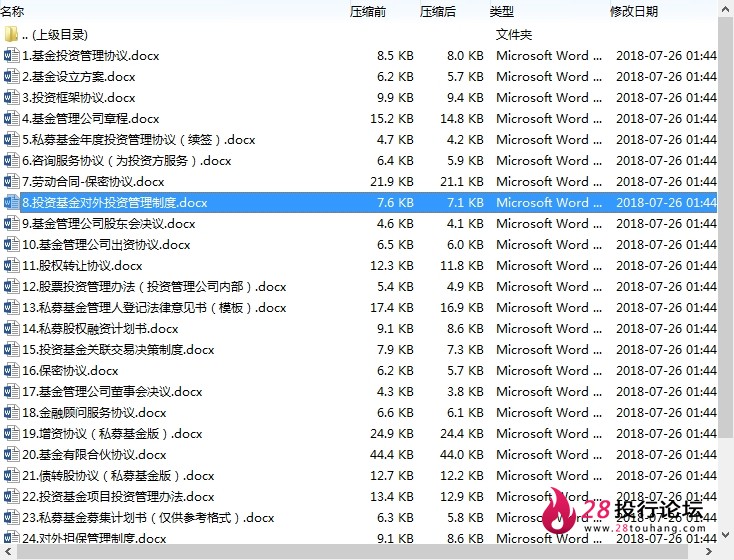The image size is (734, 560).
Task: Click Word icon of 18.金融顾问服务协议.docx
Action: [11, 413]
